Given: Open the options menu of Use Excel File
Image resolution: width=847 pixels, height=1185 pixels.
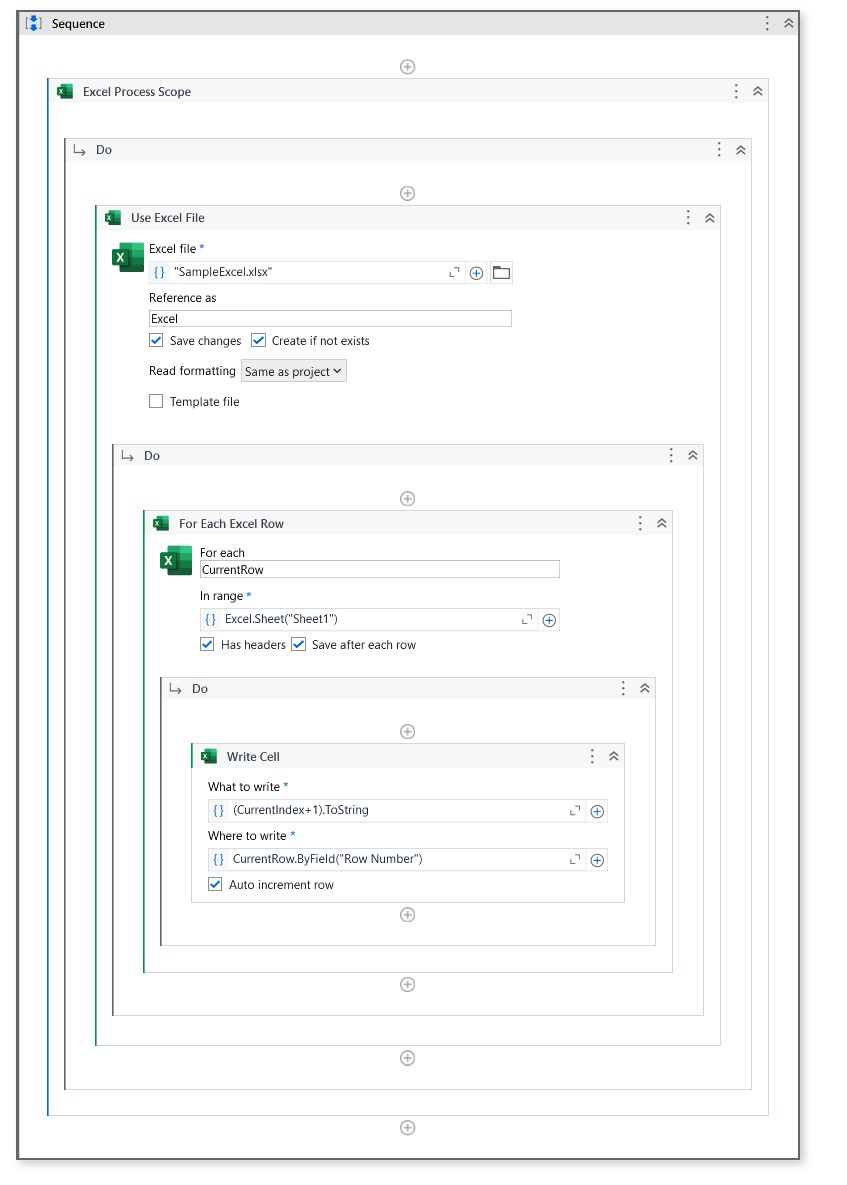Looking at the screenshot, I should pos(687,217).
